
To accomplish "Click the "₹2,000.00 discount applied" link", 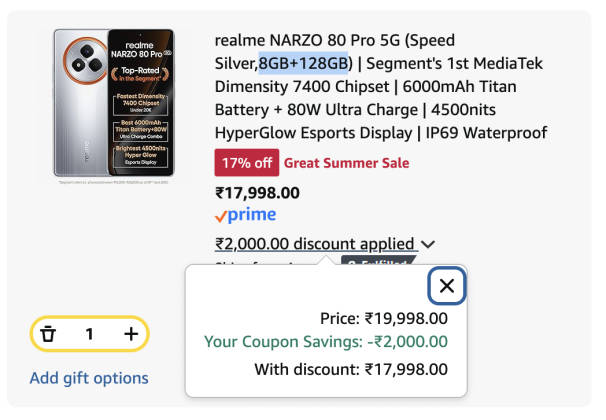I will 314,243.
